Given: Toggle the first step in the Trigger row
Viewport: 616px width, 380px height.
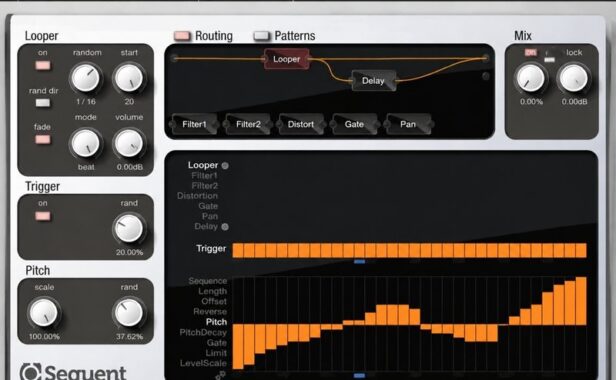Looking at the screenshot, I should (238, 250).
